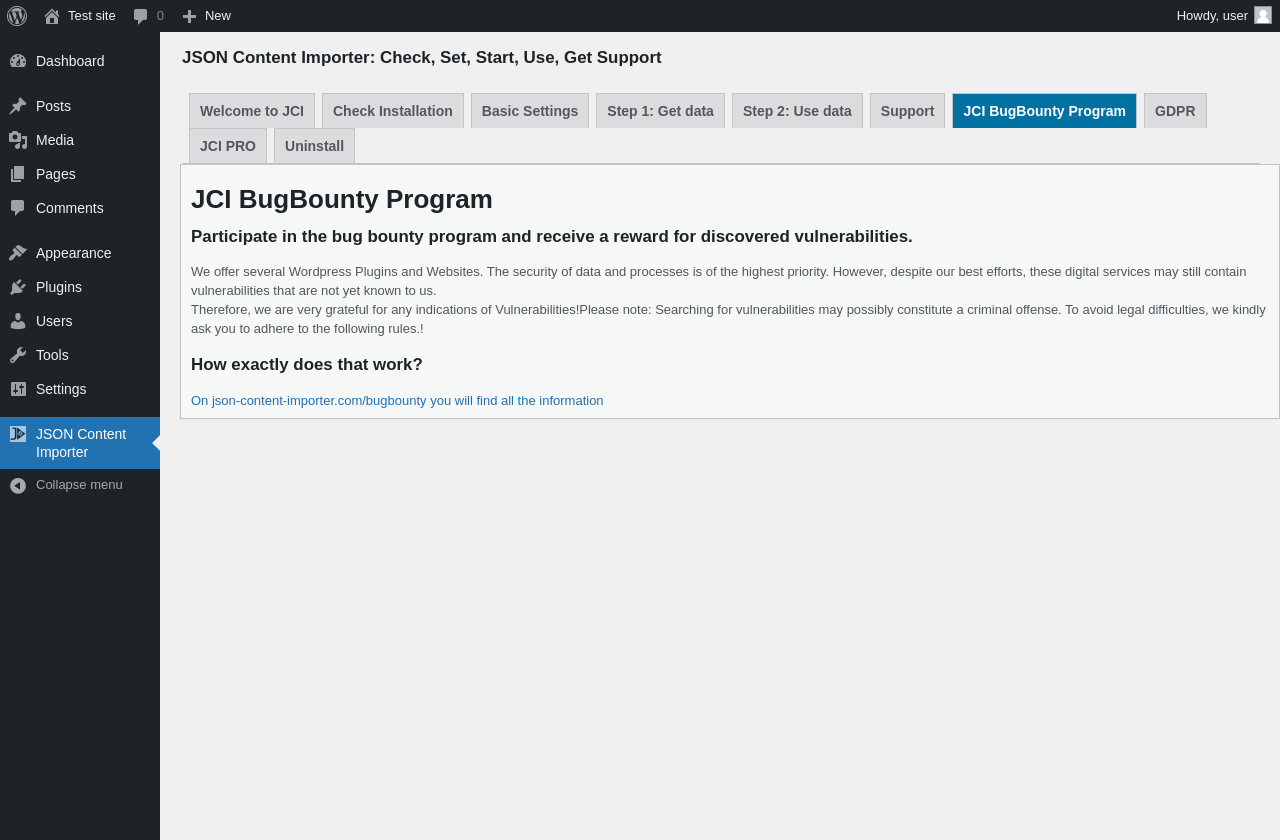Viewport: 1280px width, 840px height.
Task: Go to the GDPR tab
Action: 1175,111
